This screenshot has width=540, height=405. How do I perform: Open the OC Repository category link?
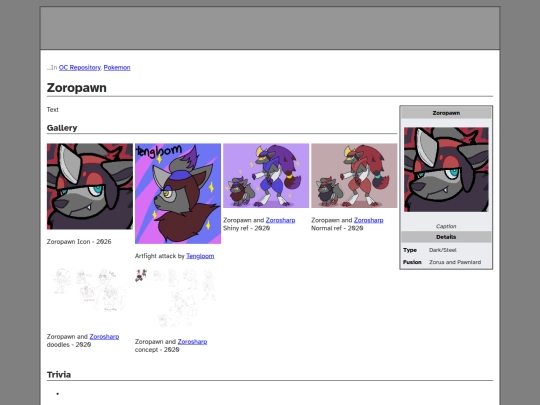[x=80, y=68]
